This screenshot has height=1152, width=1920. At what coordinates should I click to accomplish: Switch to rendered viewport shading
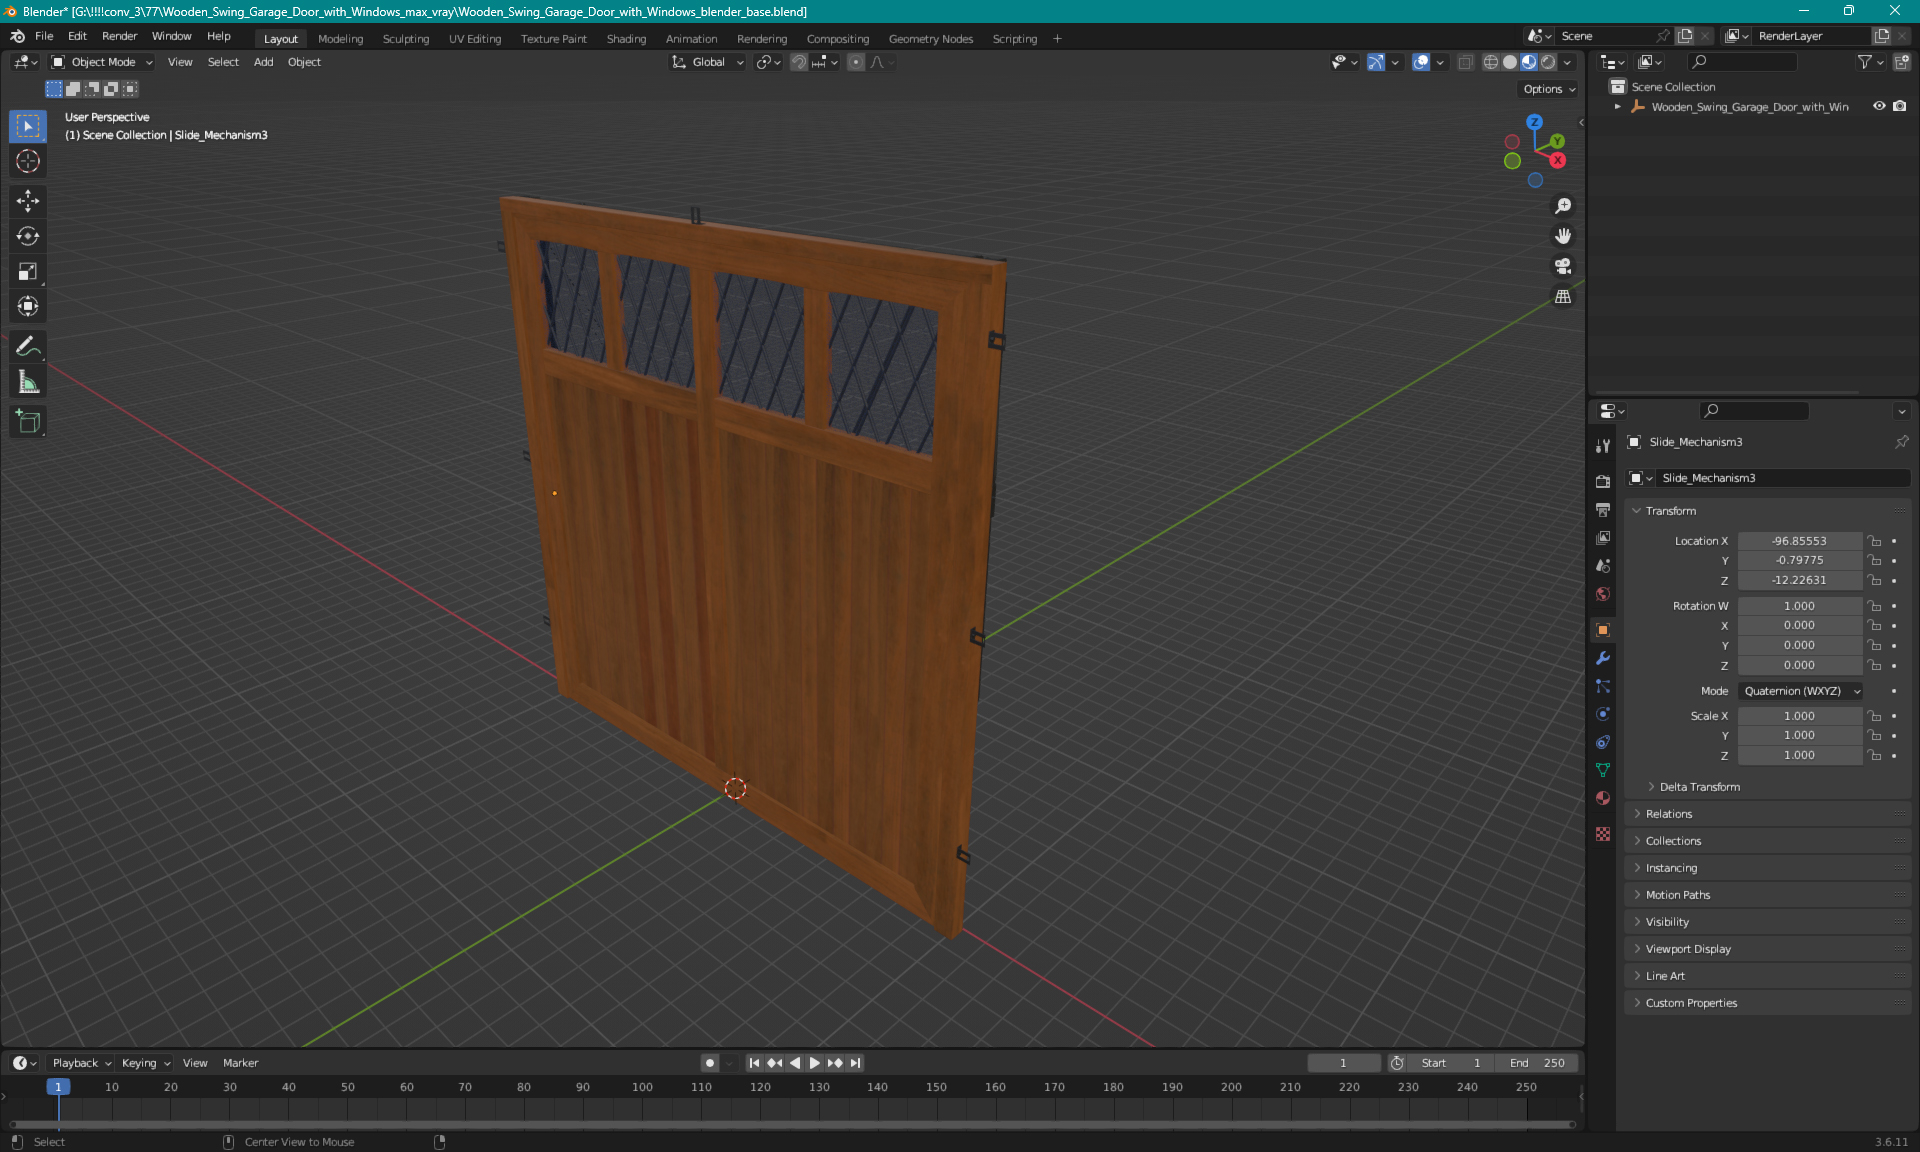point(1548,62)
